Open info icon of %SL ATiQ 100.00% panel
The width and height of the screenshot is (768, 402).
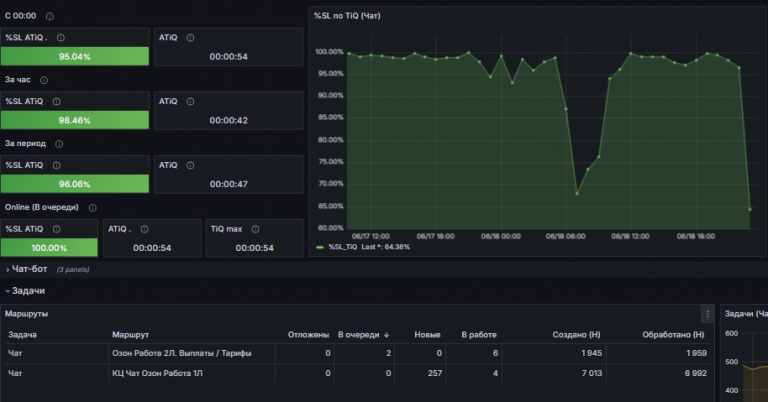(x=56, y=229)
